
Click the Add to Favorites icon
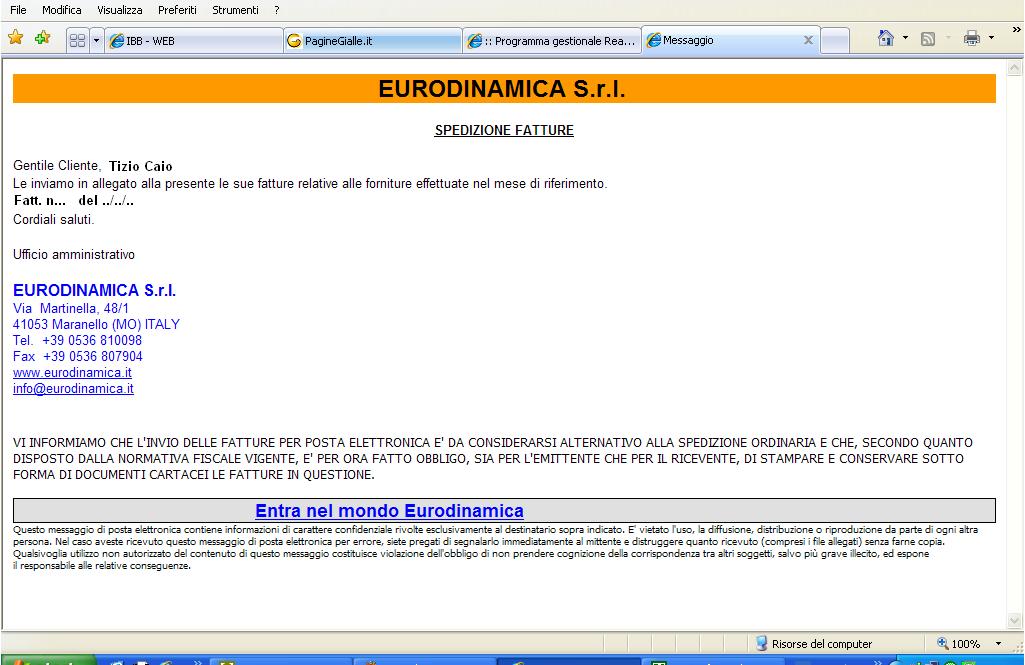click(42, 38)
